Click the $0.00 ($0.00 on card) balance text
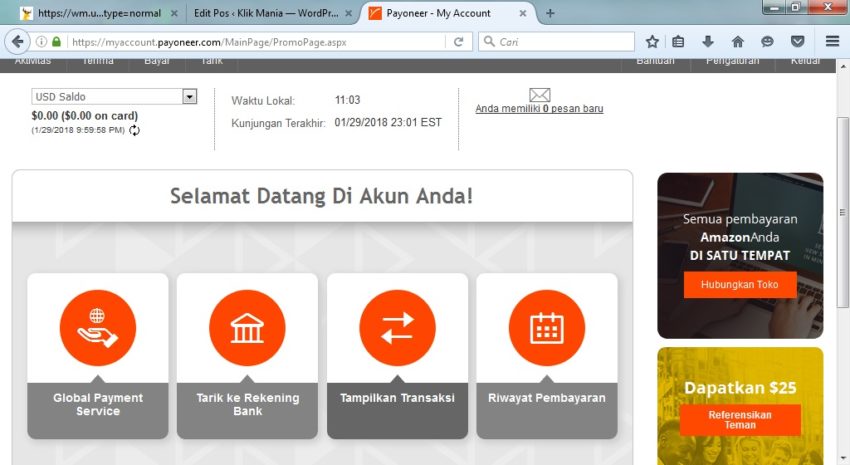Image resolution: width=850 pixels, height=465 pixels. tap(85, 115)
